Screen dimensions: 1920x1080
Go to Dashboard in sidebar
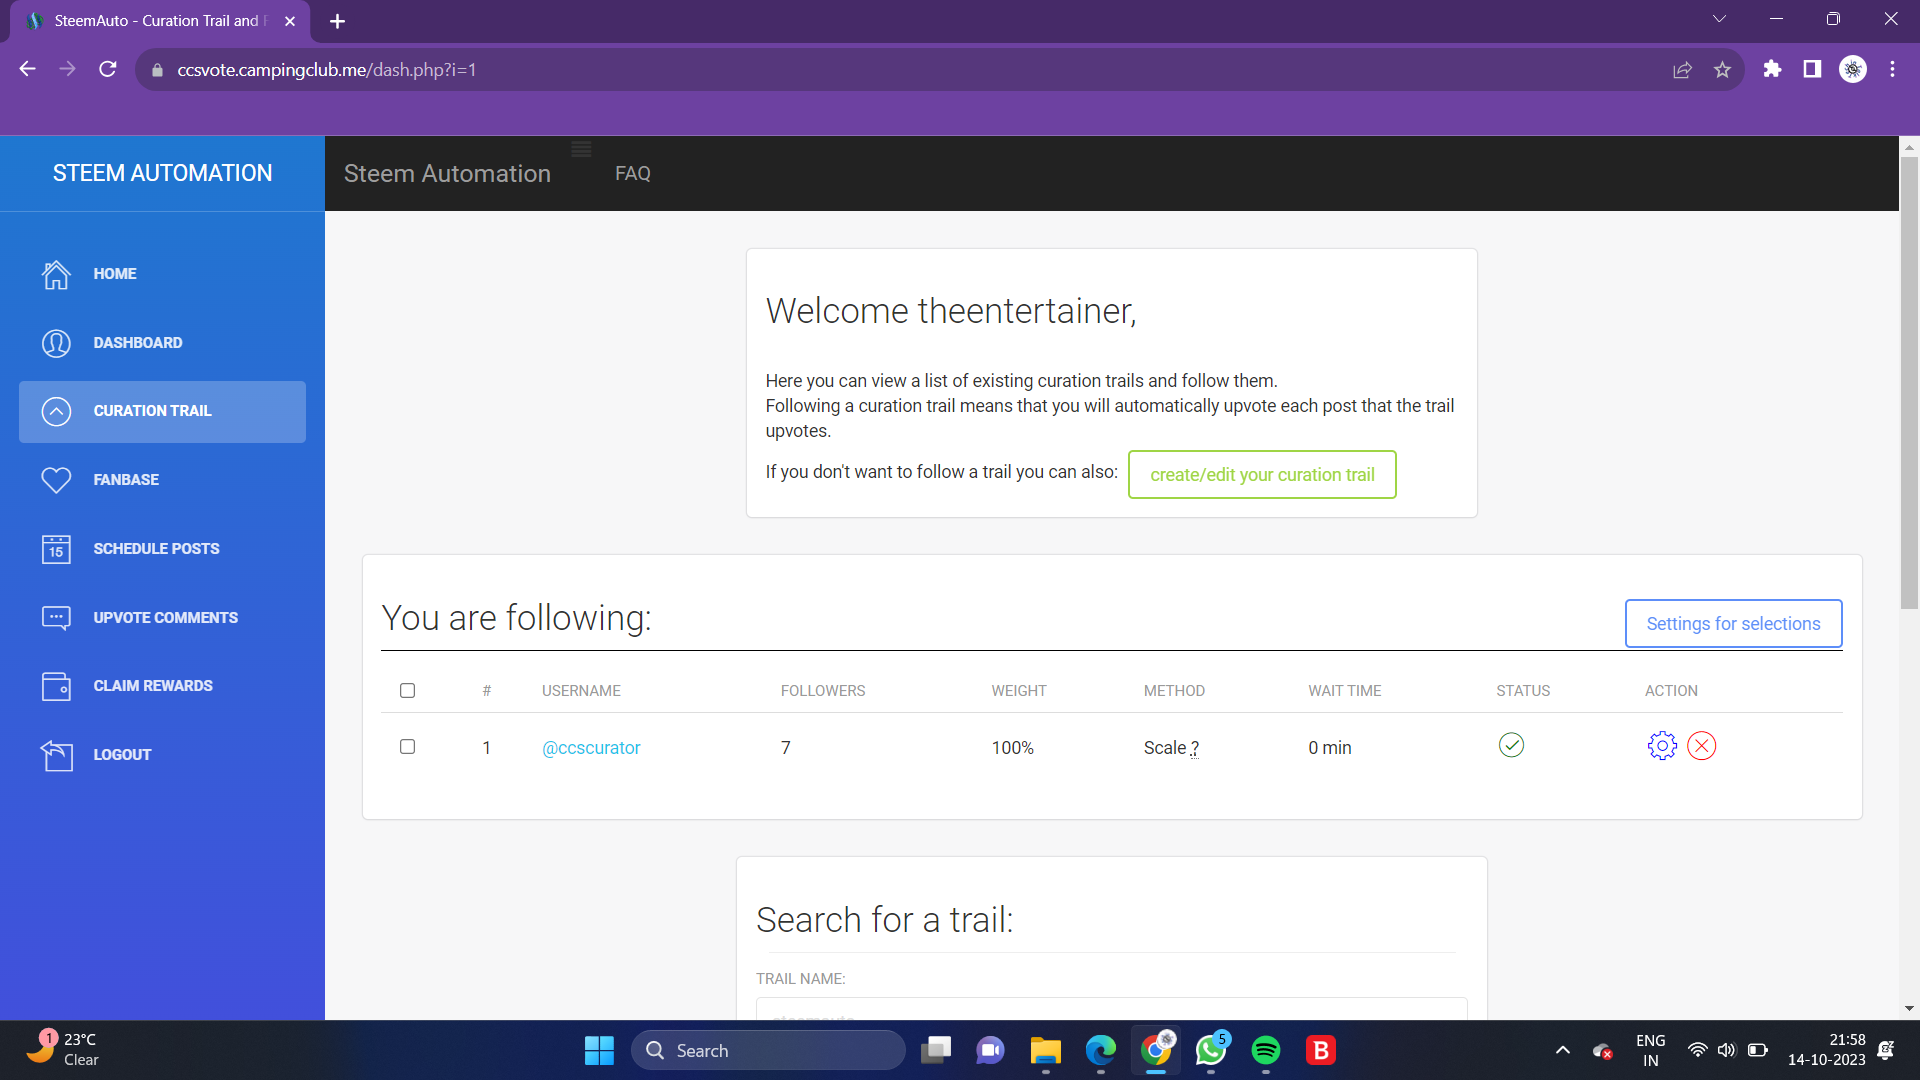coord(137,343)
